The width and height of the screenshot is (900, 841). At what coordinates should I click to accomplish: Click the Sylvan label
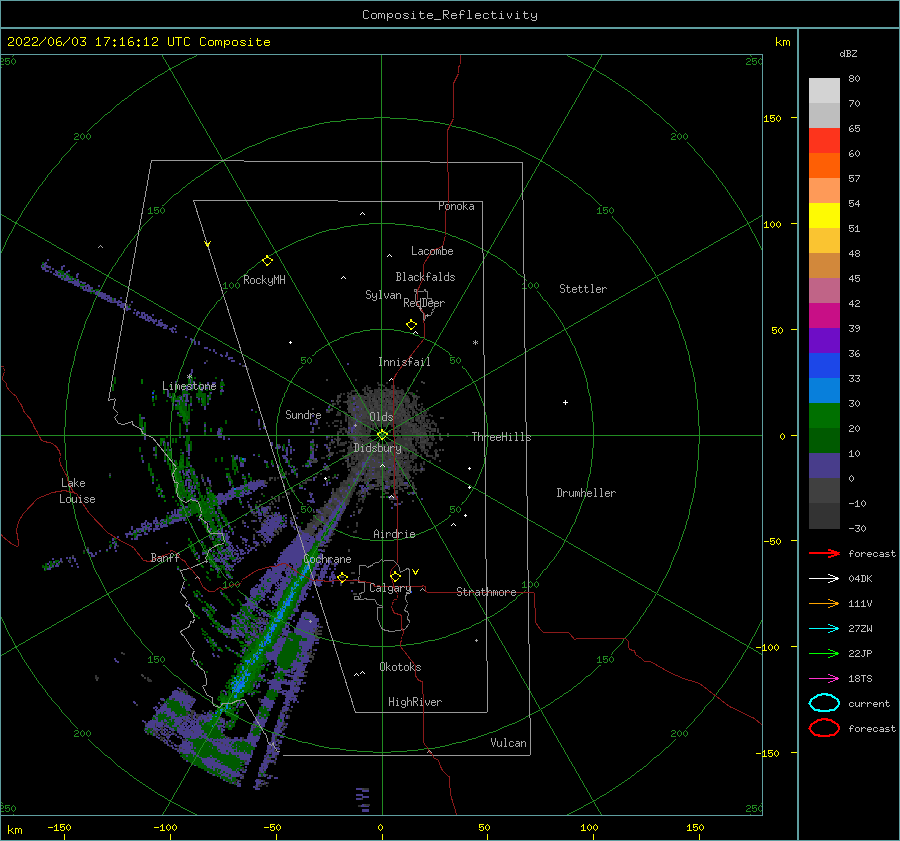(383, 295)
